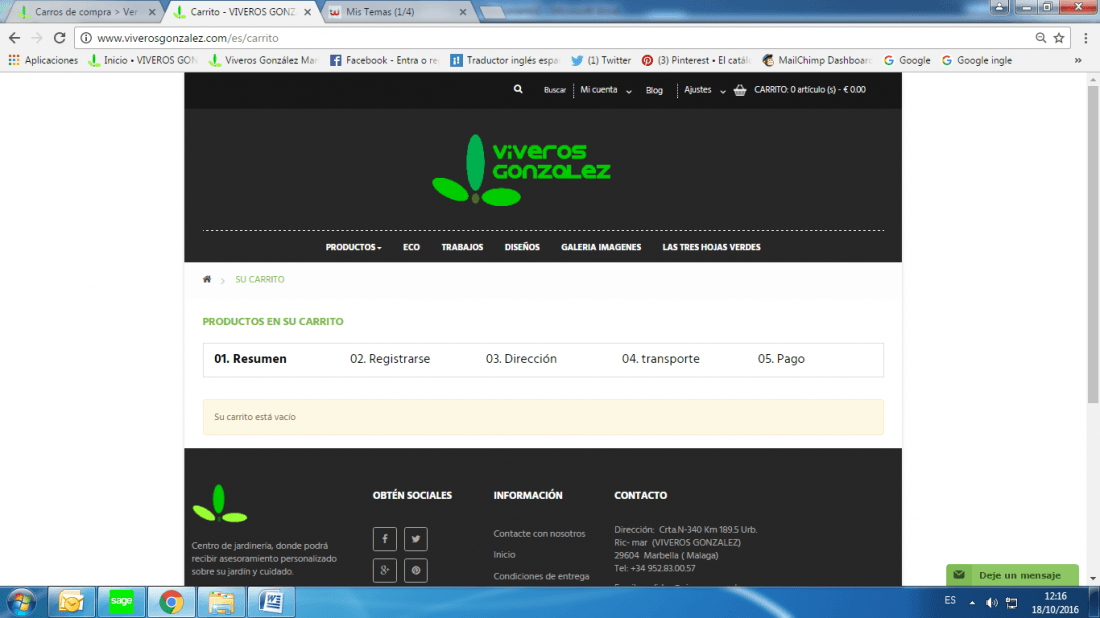Open the Pinterest social icon in footer
1100x618 pixels.
(x=415, y=570)
